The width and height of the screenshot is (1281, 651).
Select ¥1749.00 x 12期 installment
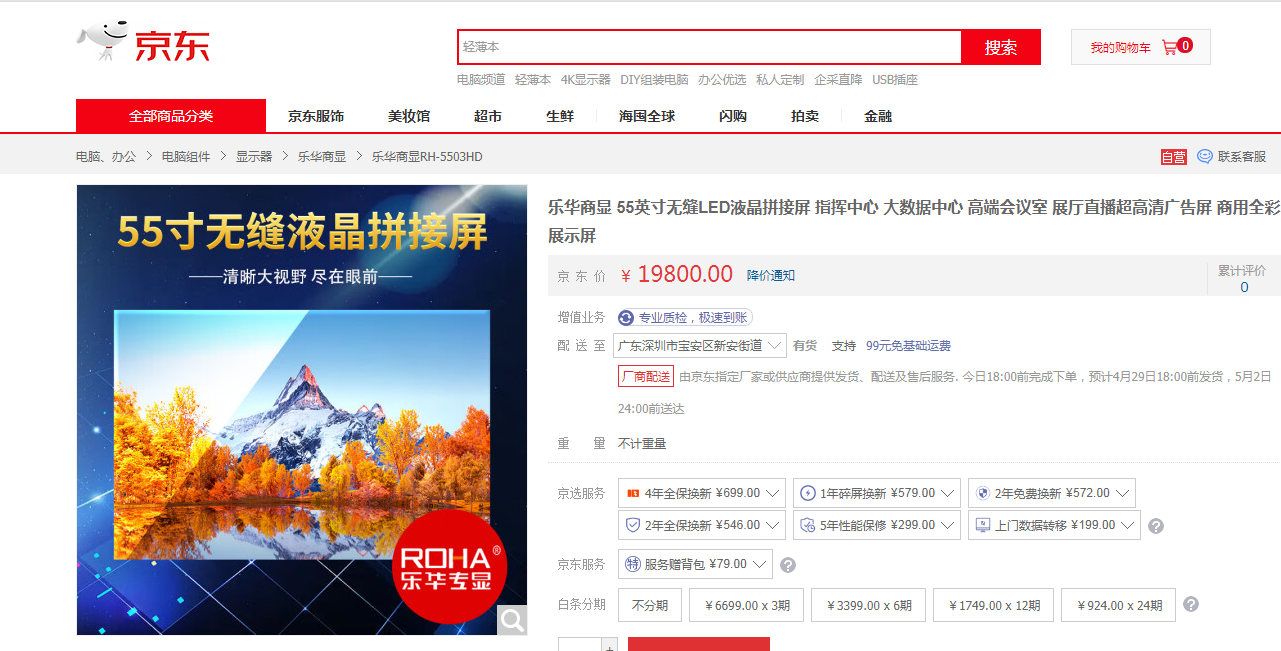(993, 605)
